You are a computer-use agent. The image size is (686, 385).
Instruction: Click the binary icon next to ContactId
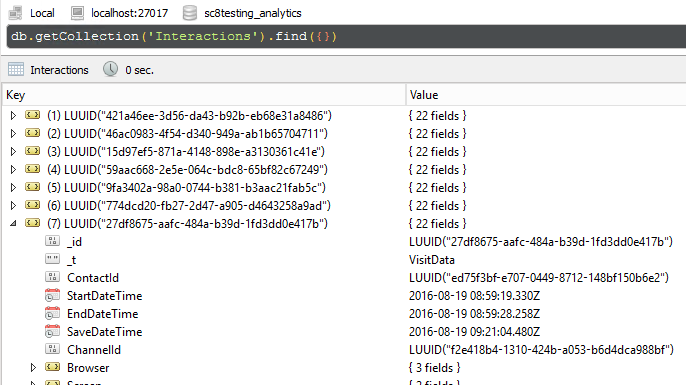coord(52,277)
